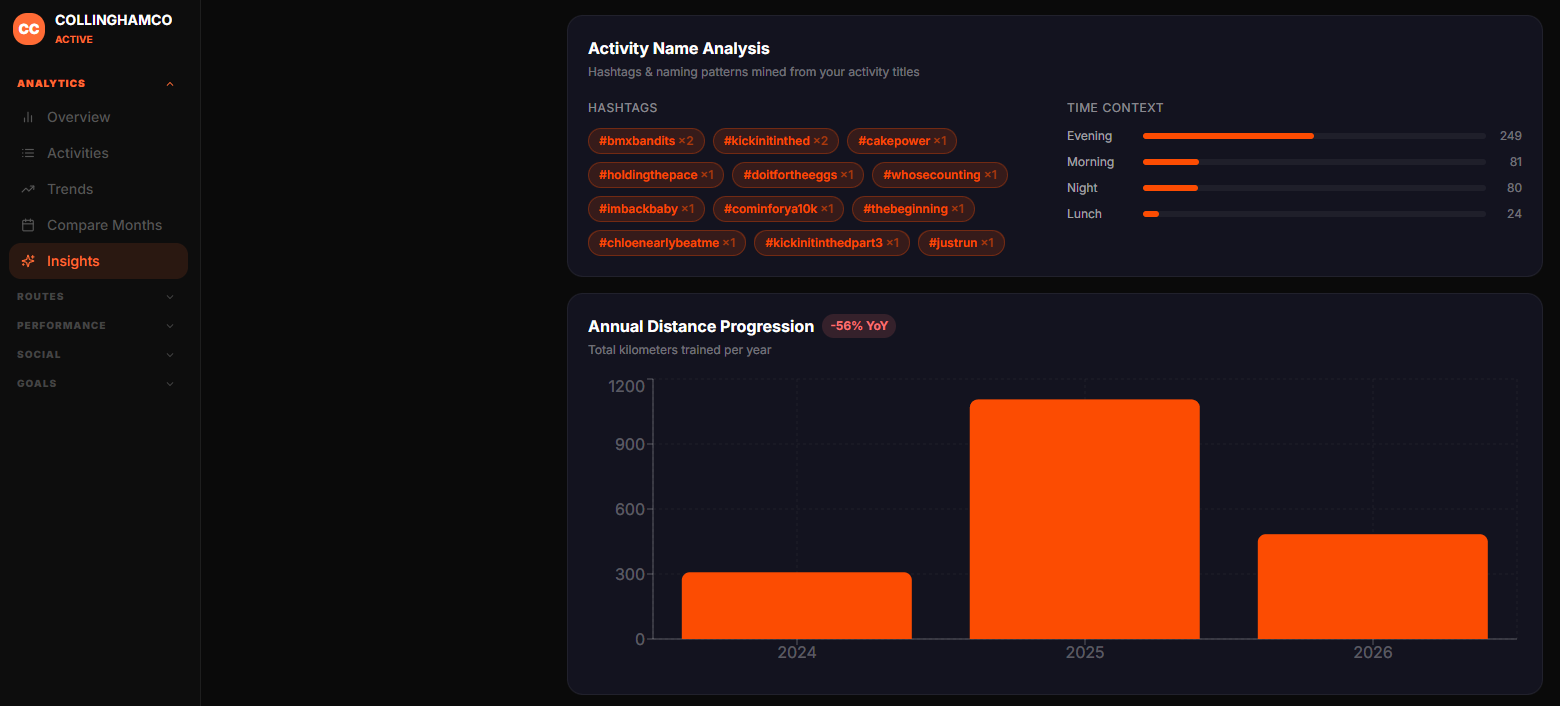
Task: Select the Insights menu item
Action: (98, 261)
